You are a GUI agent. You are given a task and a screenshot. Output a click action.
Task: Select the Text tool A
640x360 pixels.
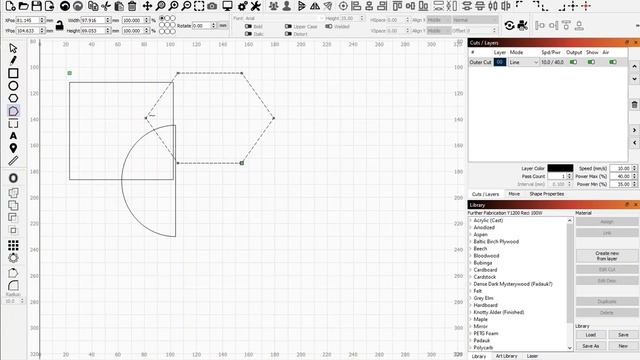13,136
